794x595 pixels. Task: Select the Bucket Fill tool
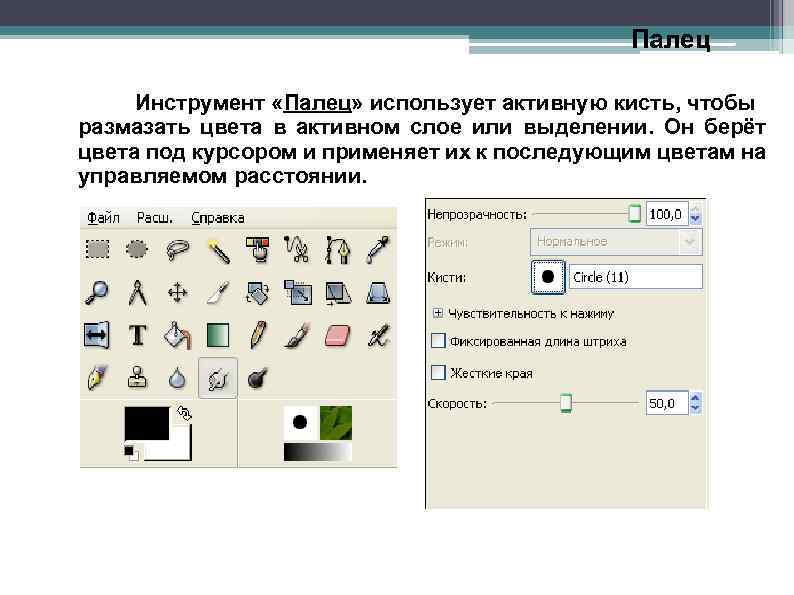177,335
